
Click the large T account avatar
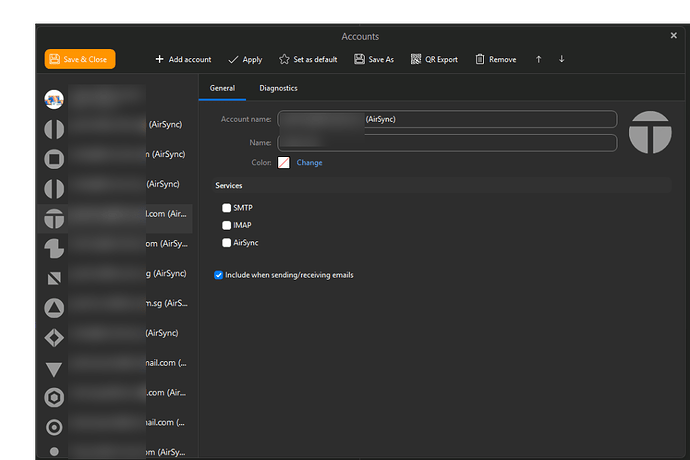650,132
